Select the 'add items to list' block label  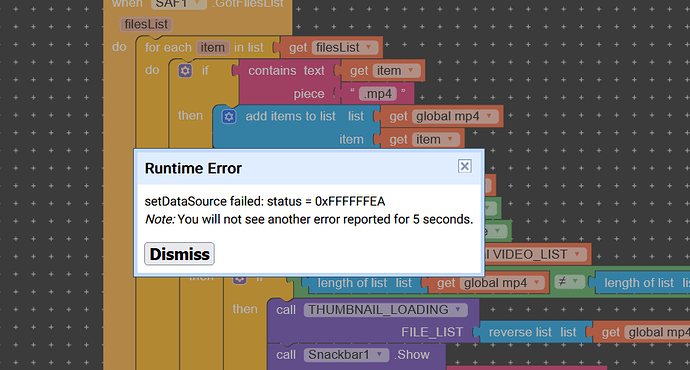point(290,116)
